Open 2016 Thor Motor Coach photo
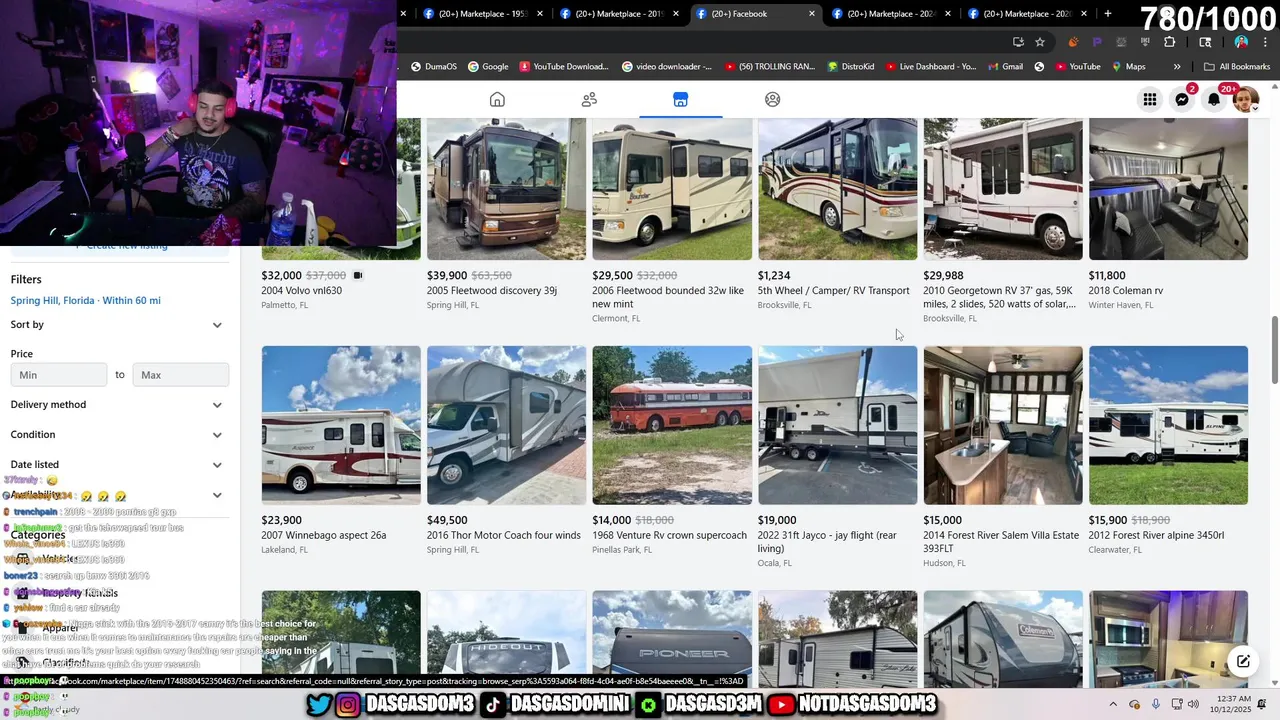 pos(506,425)
